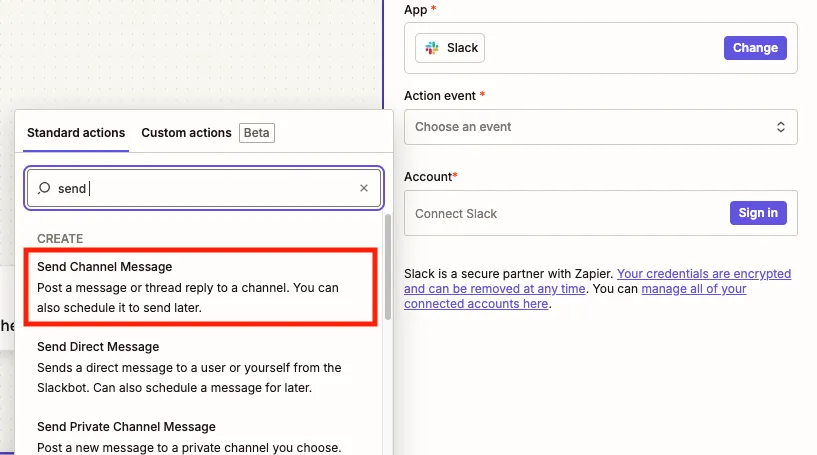Viewport: 817px width, 455px height.
Task: Open the Action event dropdown arrows
Action: [781, 127]
